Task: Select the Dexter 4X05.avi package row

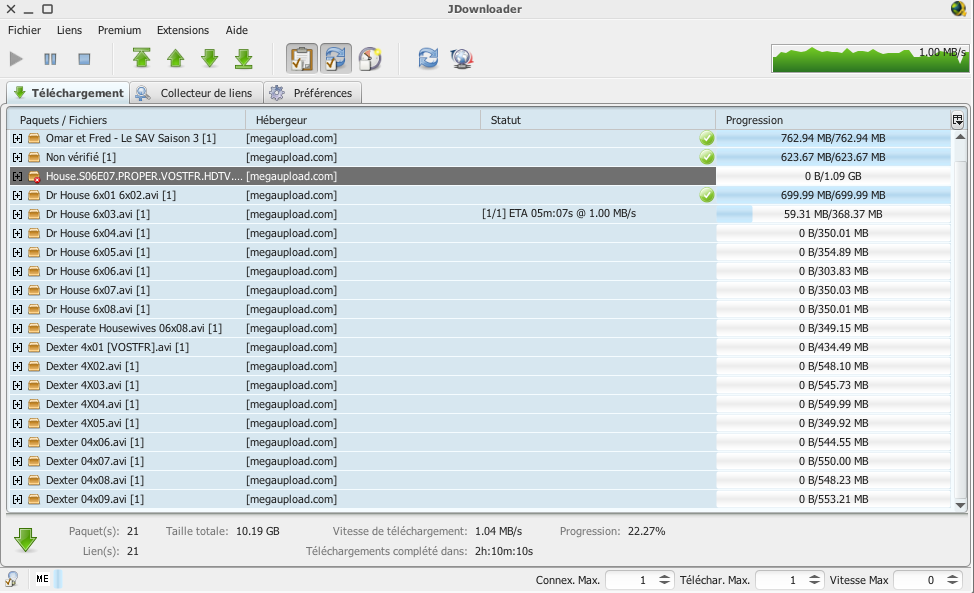Action: point(480,423)
